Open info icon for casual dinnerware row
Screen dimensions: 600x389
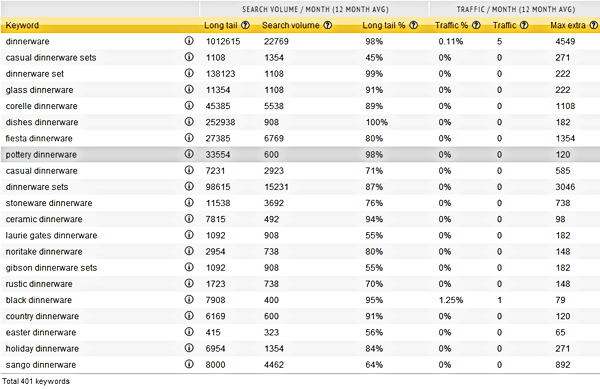click(189, 170)
